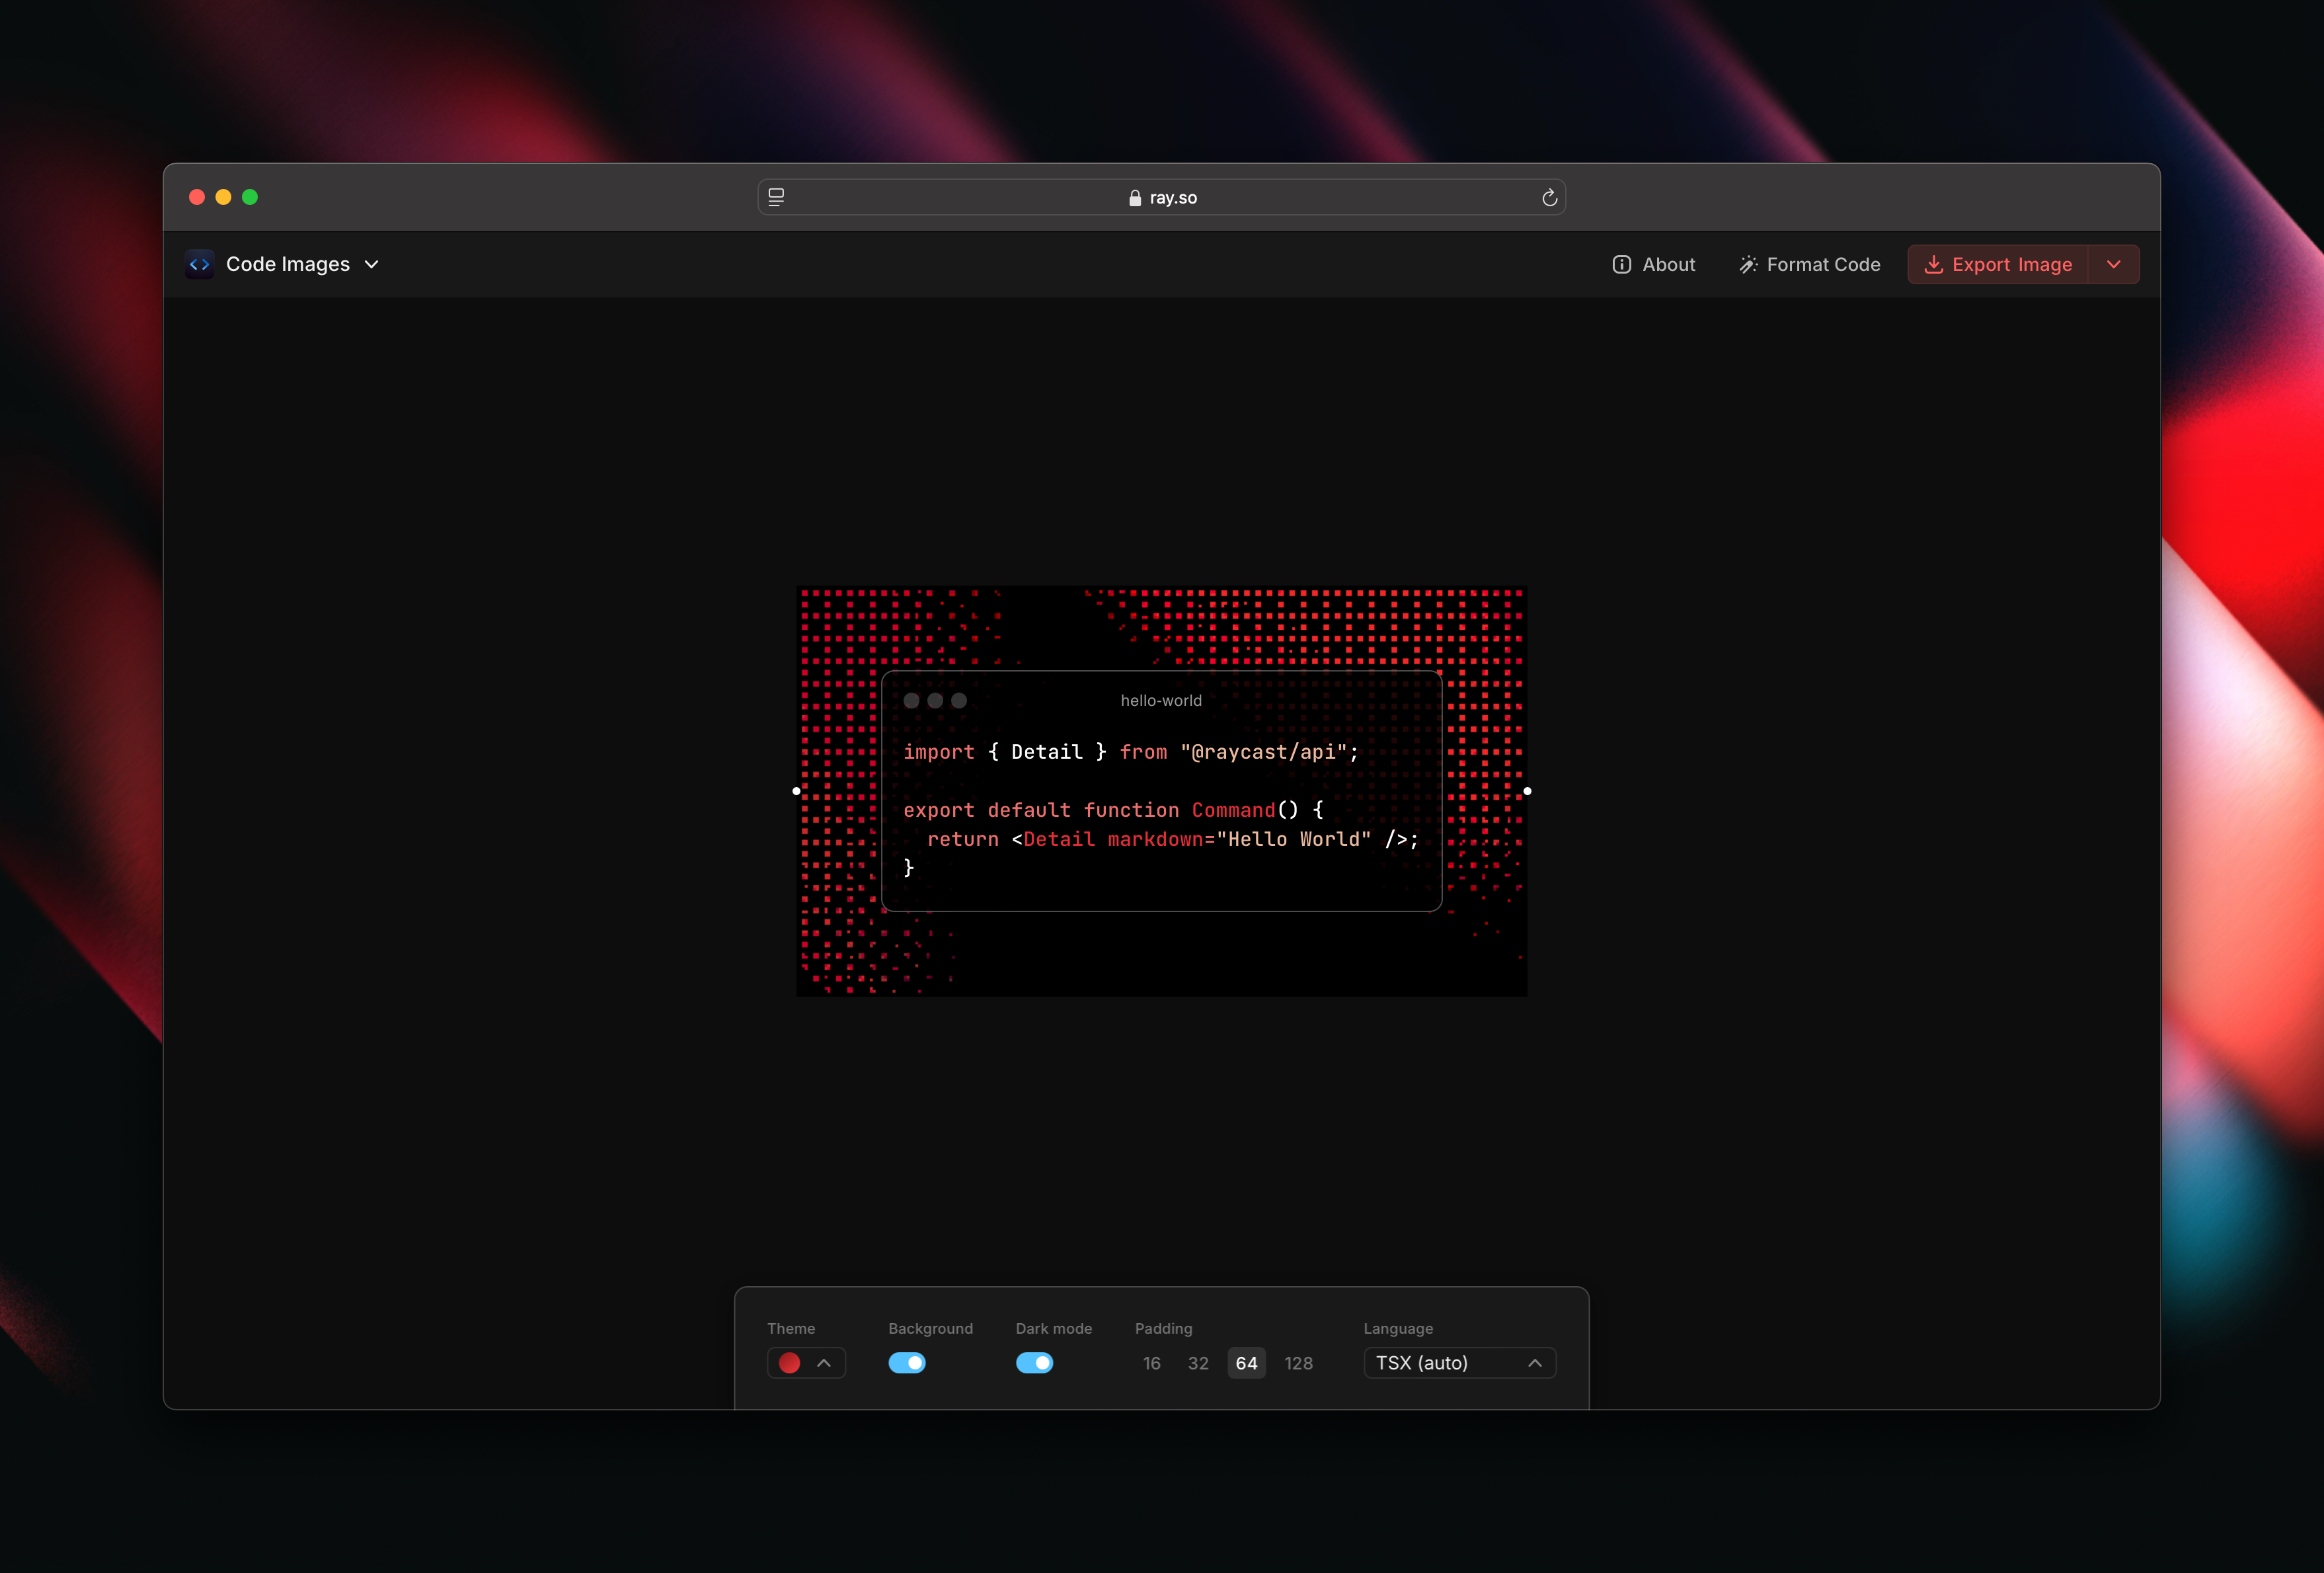Reload the page with refresh icon
2324x1573 pixels.
(x=1549, y=198)
